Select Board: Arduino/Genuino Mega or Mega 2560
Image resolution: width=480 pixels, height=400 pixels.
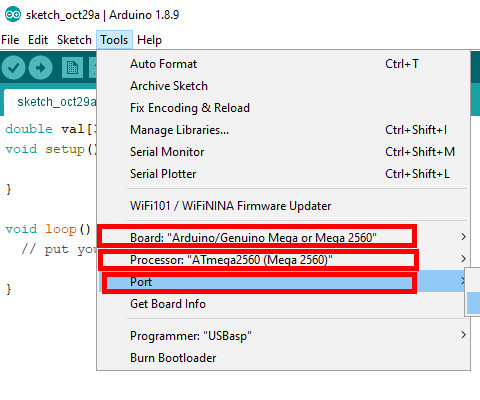click(283, 237)
